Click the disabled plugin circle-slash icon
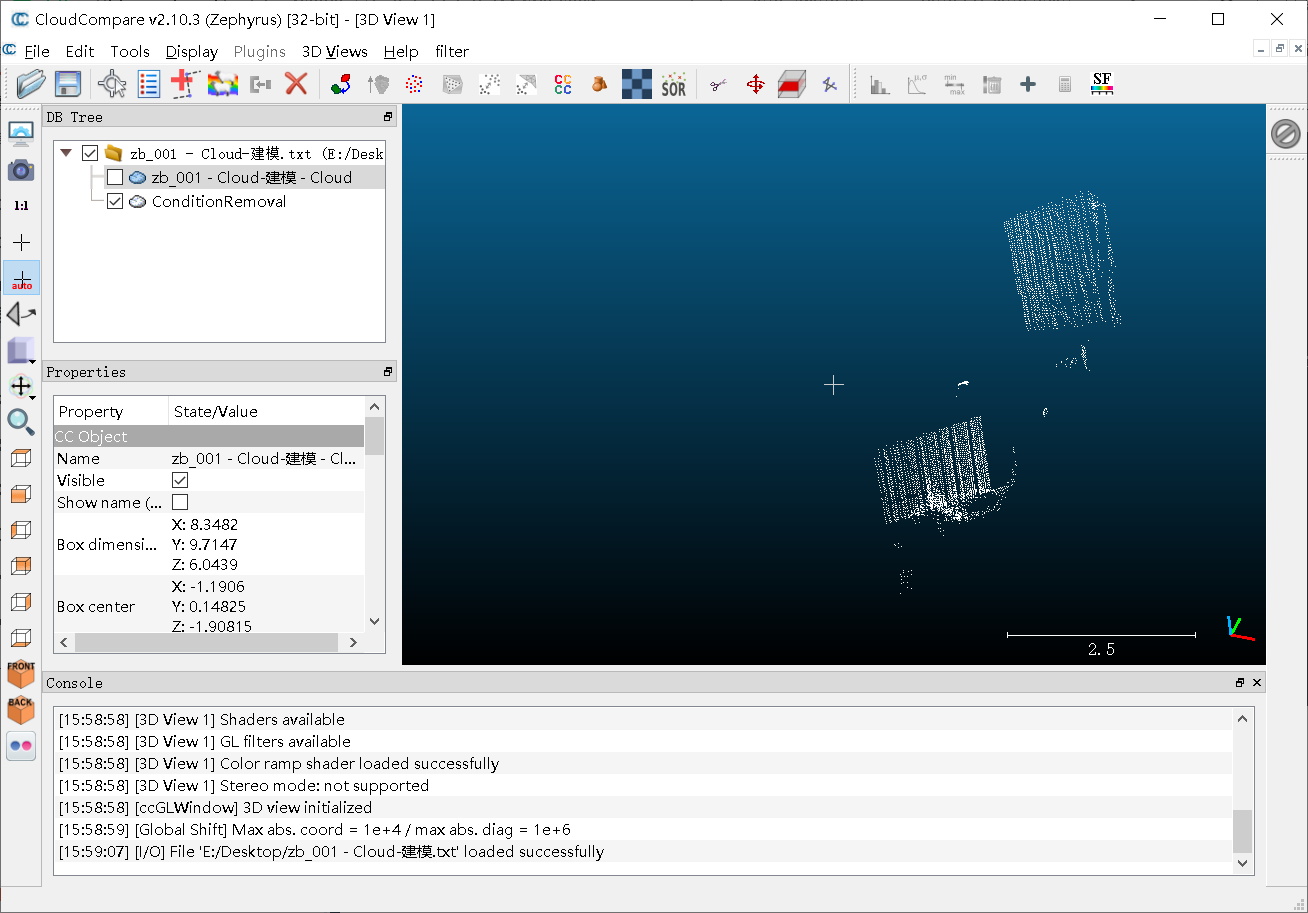The image size is (1308, 913). click(1286, 134)
